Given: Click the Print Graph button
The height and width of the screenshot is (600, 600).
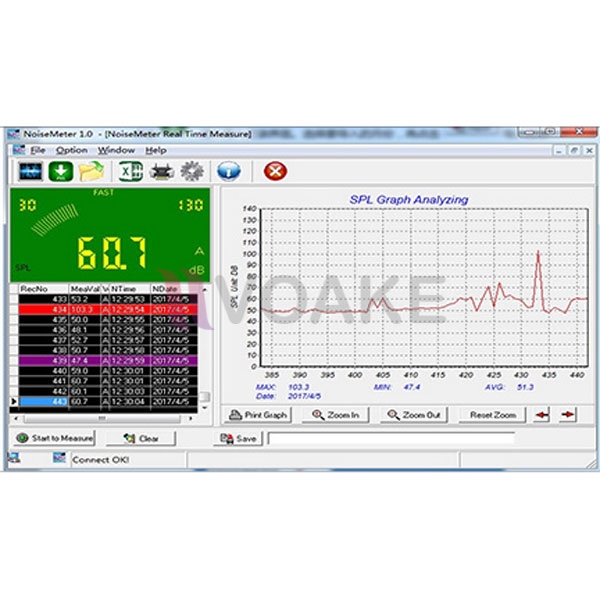Looking at the screenshot, I should tap(258, 415).
